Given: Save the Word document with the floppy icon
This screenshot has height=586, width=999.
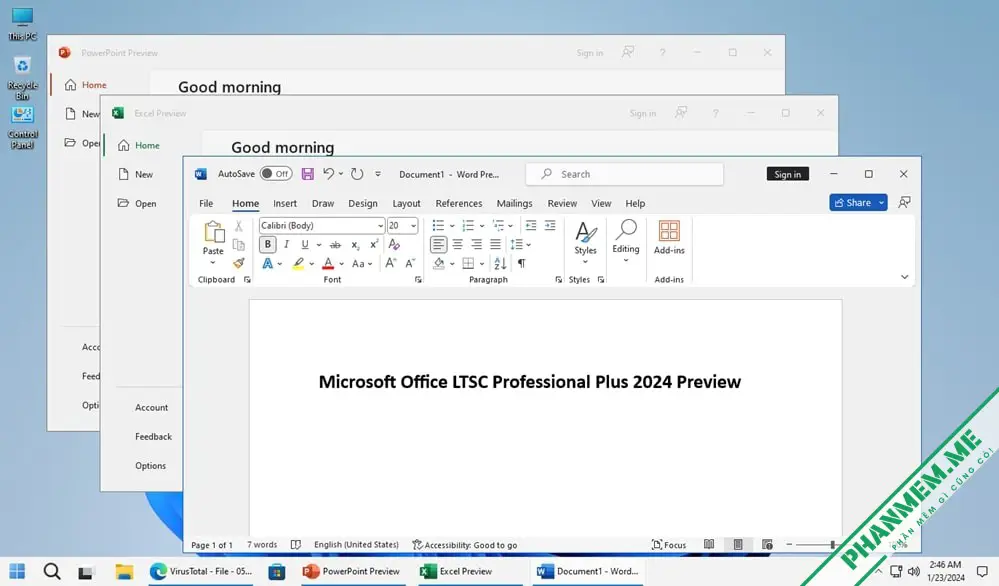Looking at the screenshot, I should click(307, 174).
